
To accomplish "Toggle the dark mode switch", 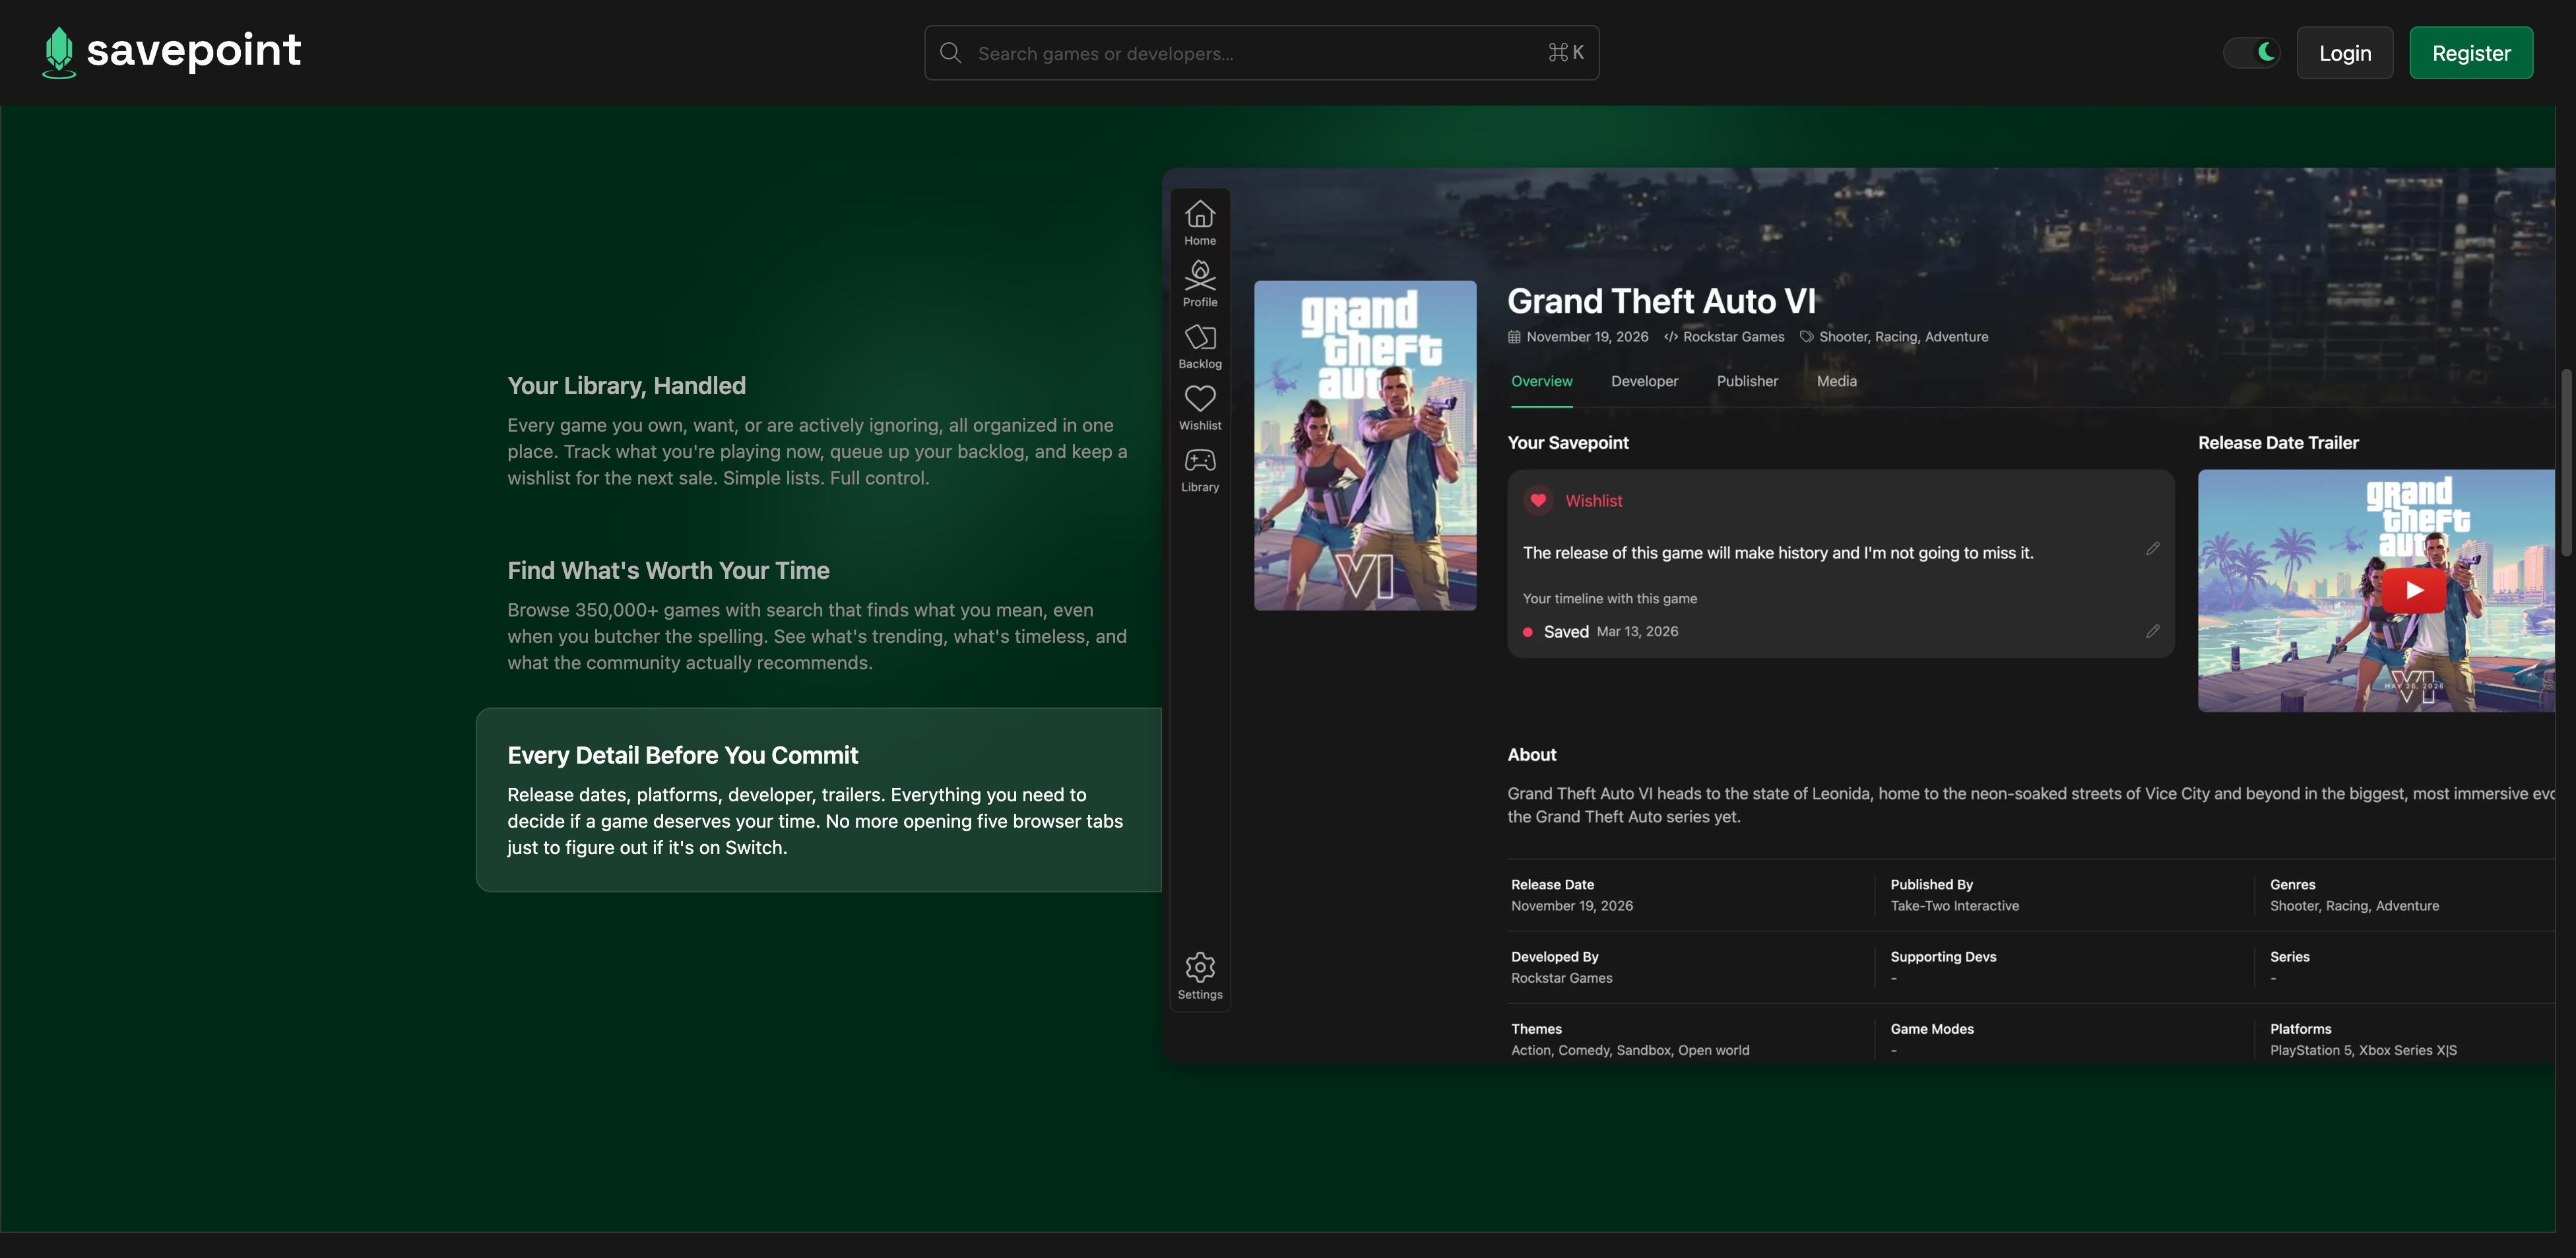I will click(2251, 53).
